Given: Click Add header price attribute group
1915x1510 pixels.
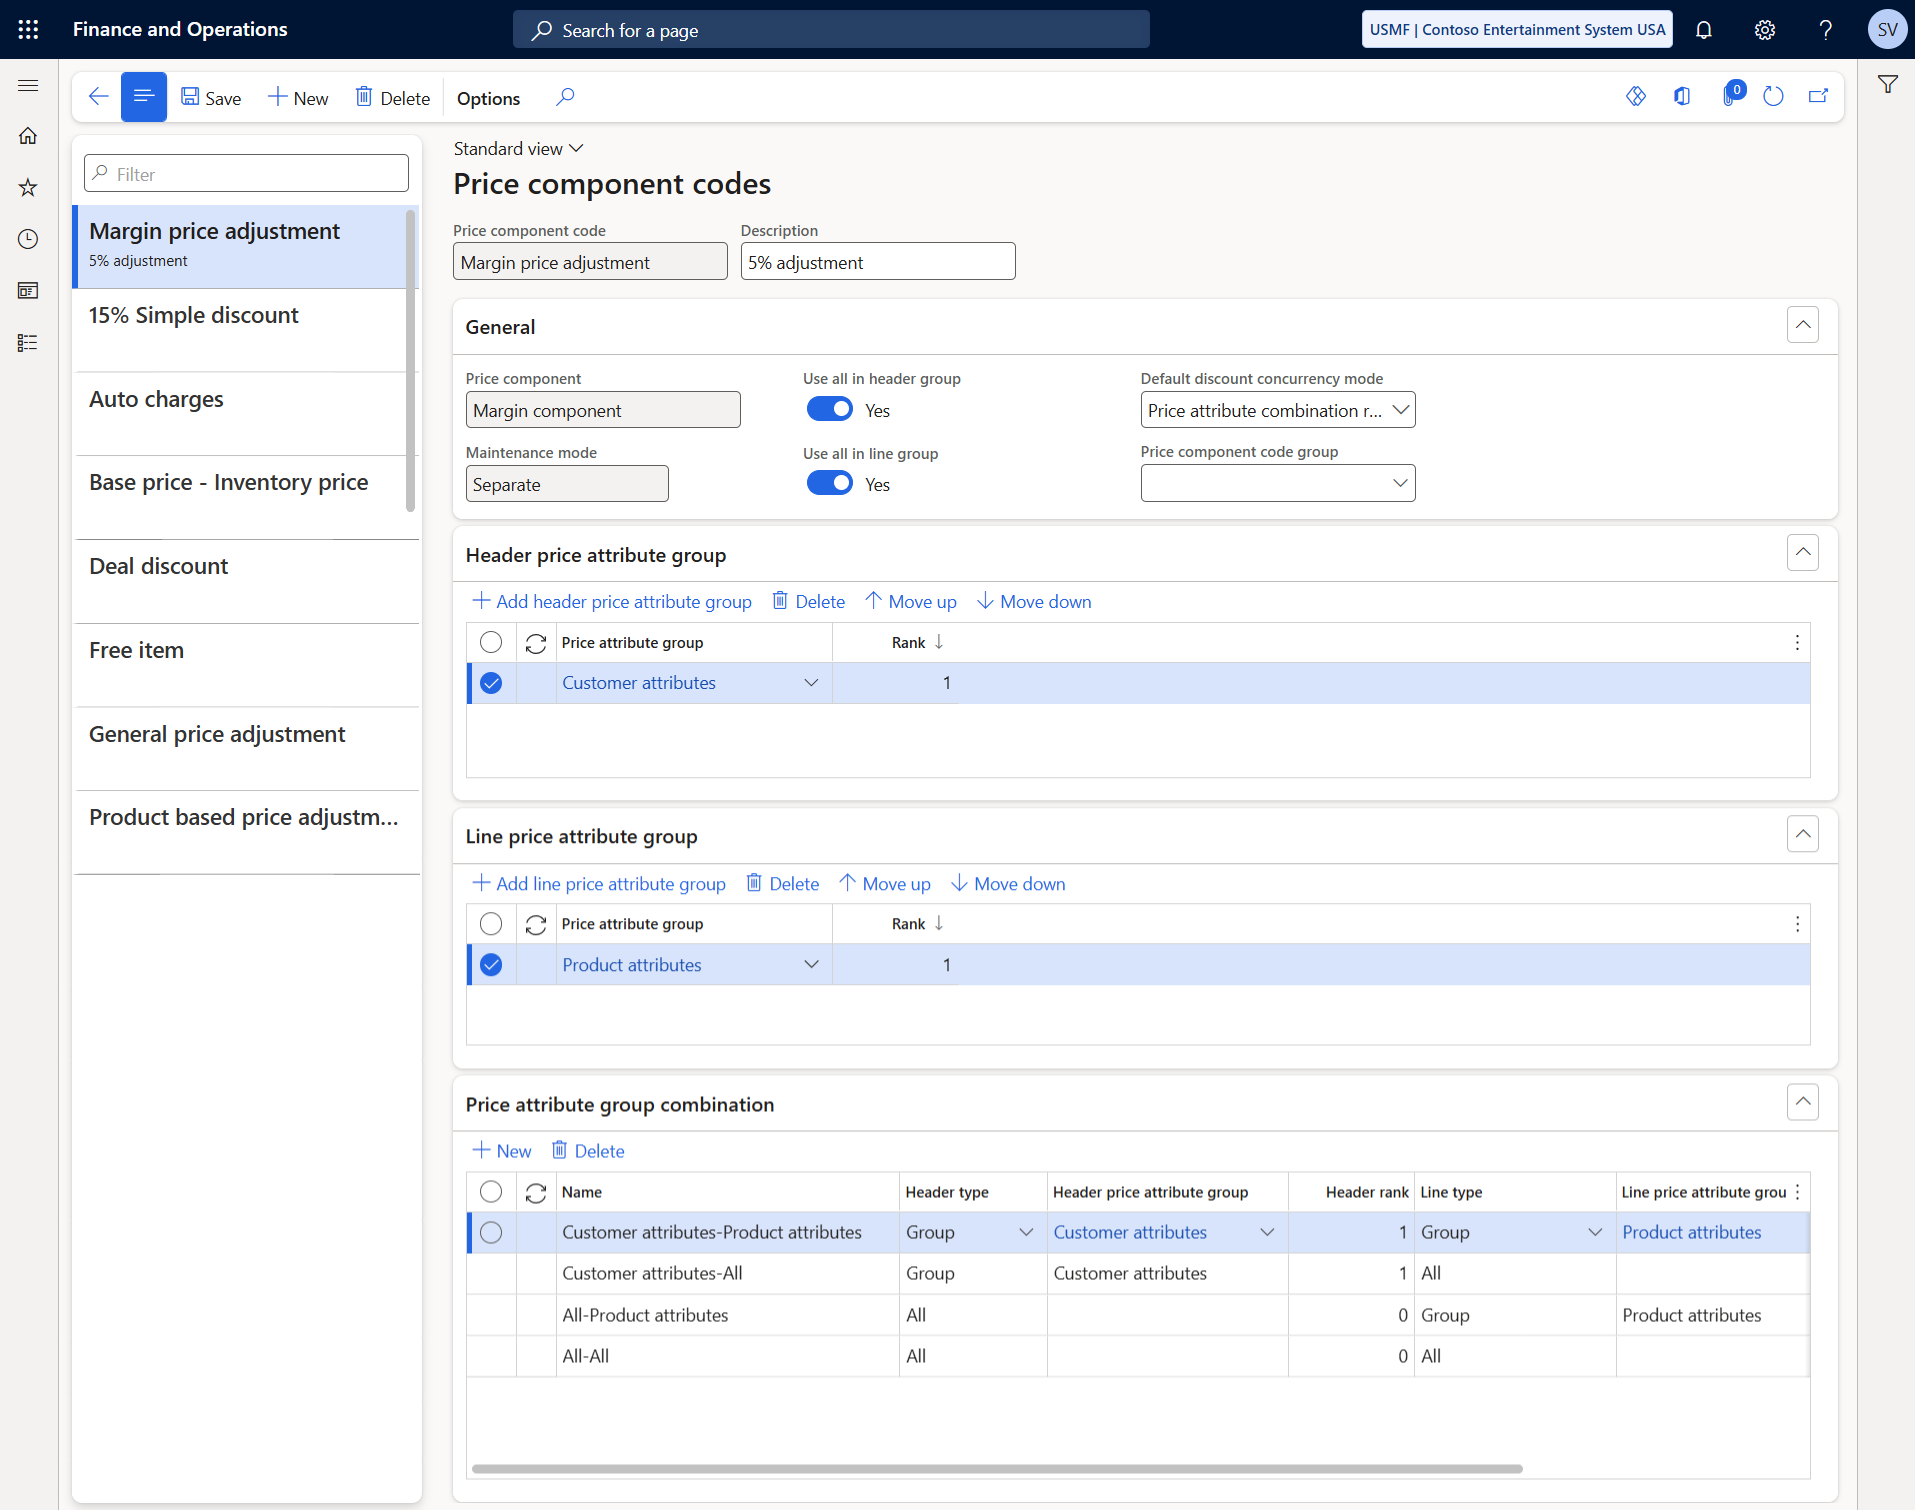Looking at the screenshot, I should (611, 602).
